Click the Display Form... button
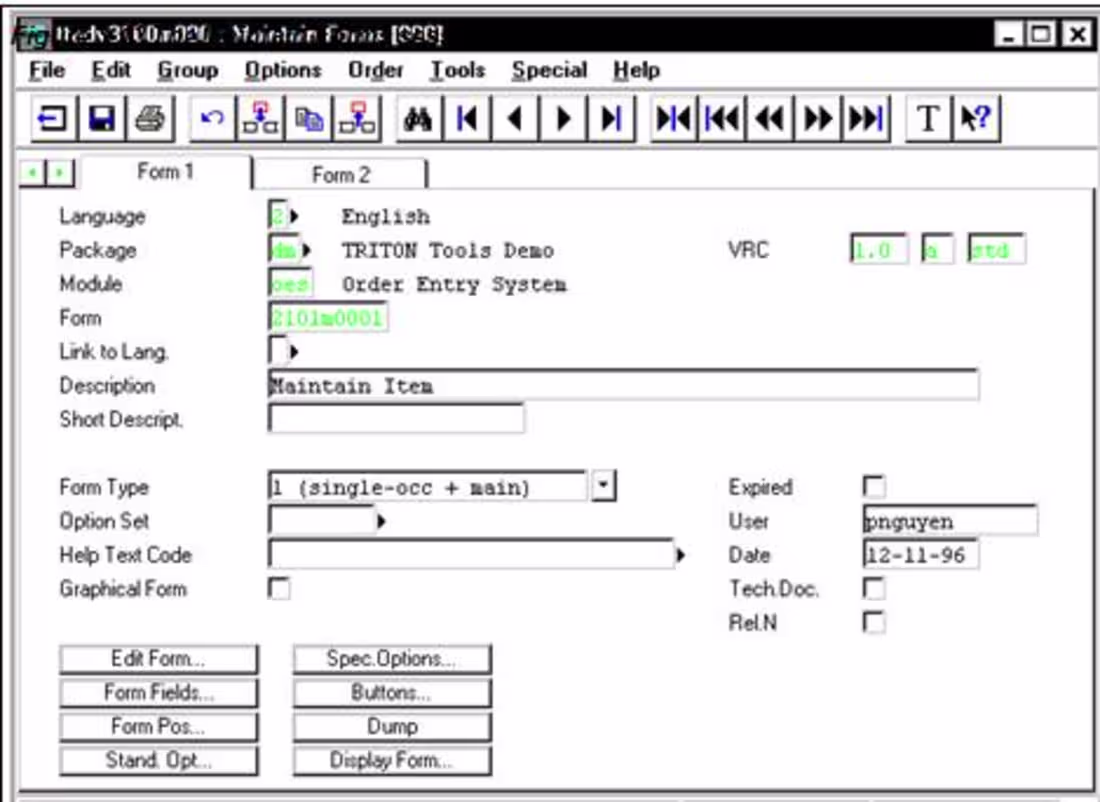The image size is (1100, 802). tap(391, 760)
